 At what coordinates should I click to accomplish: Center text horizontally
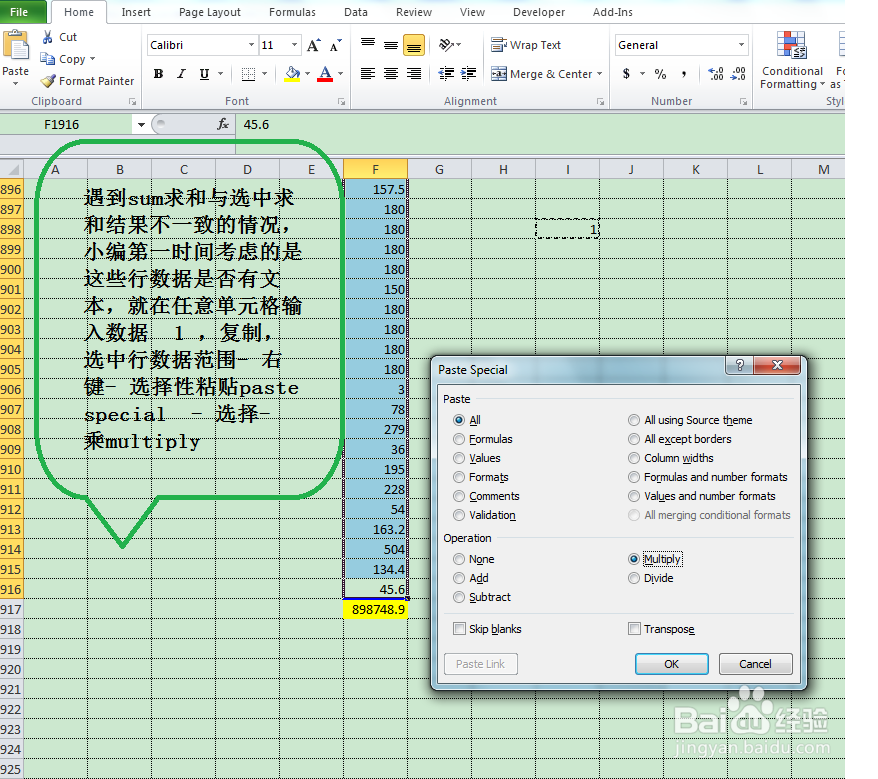coord(391,73)
